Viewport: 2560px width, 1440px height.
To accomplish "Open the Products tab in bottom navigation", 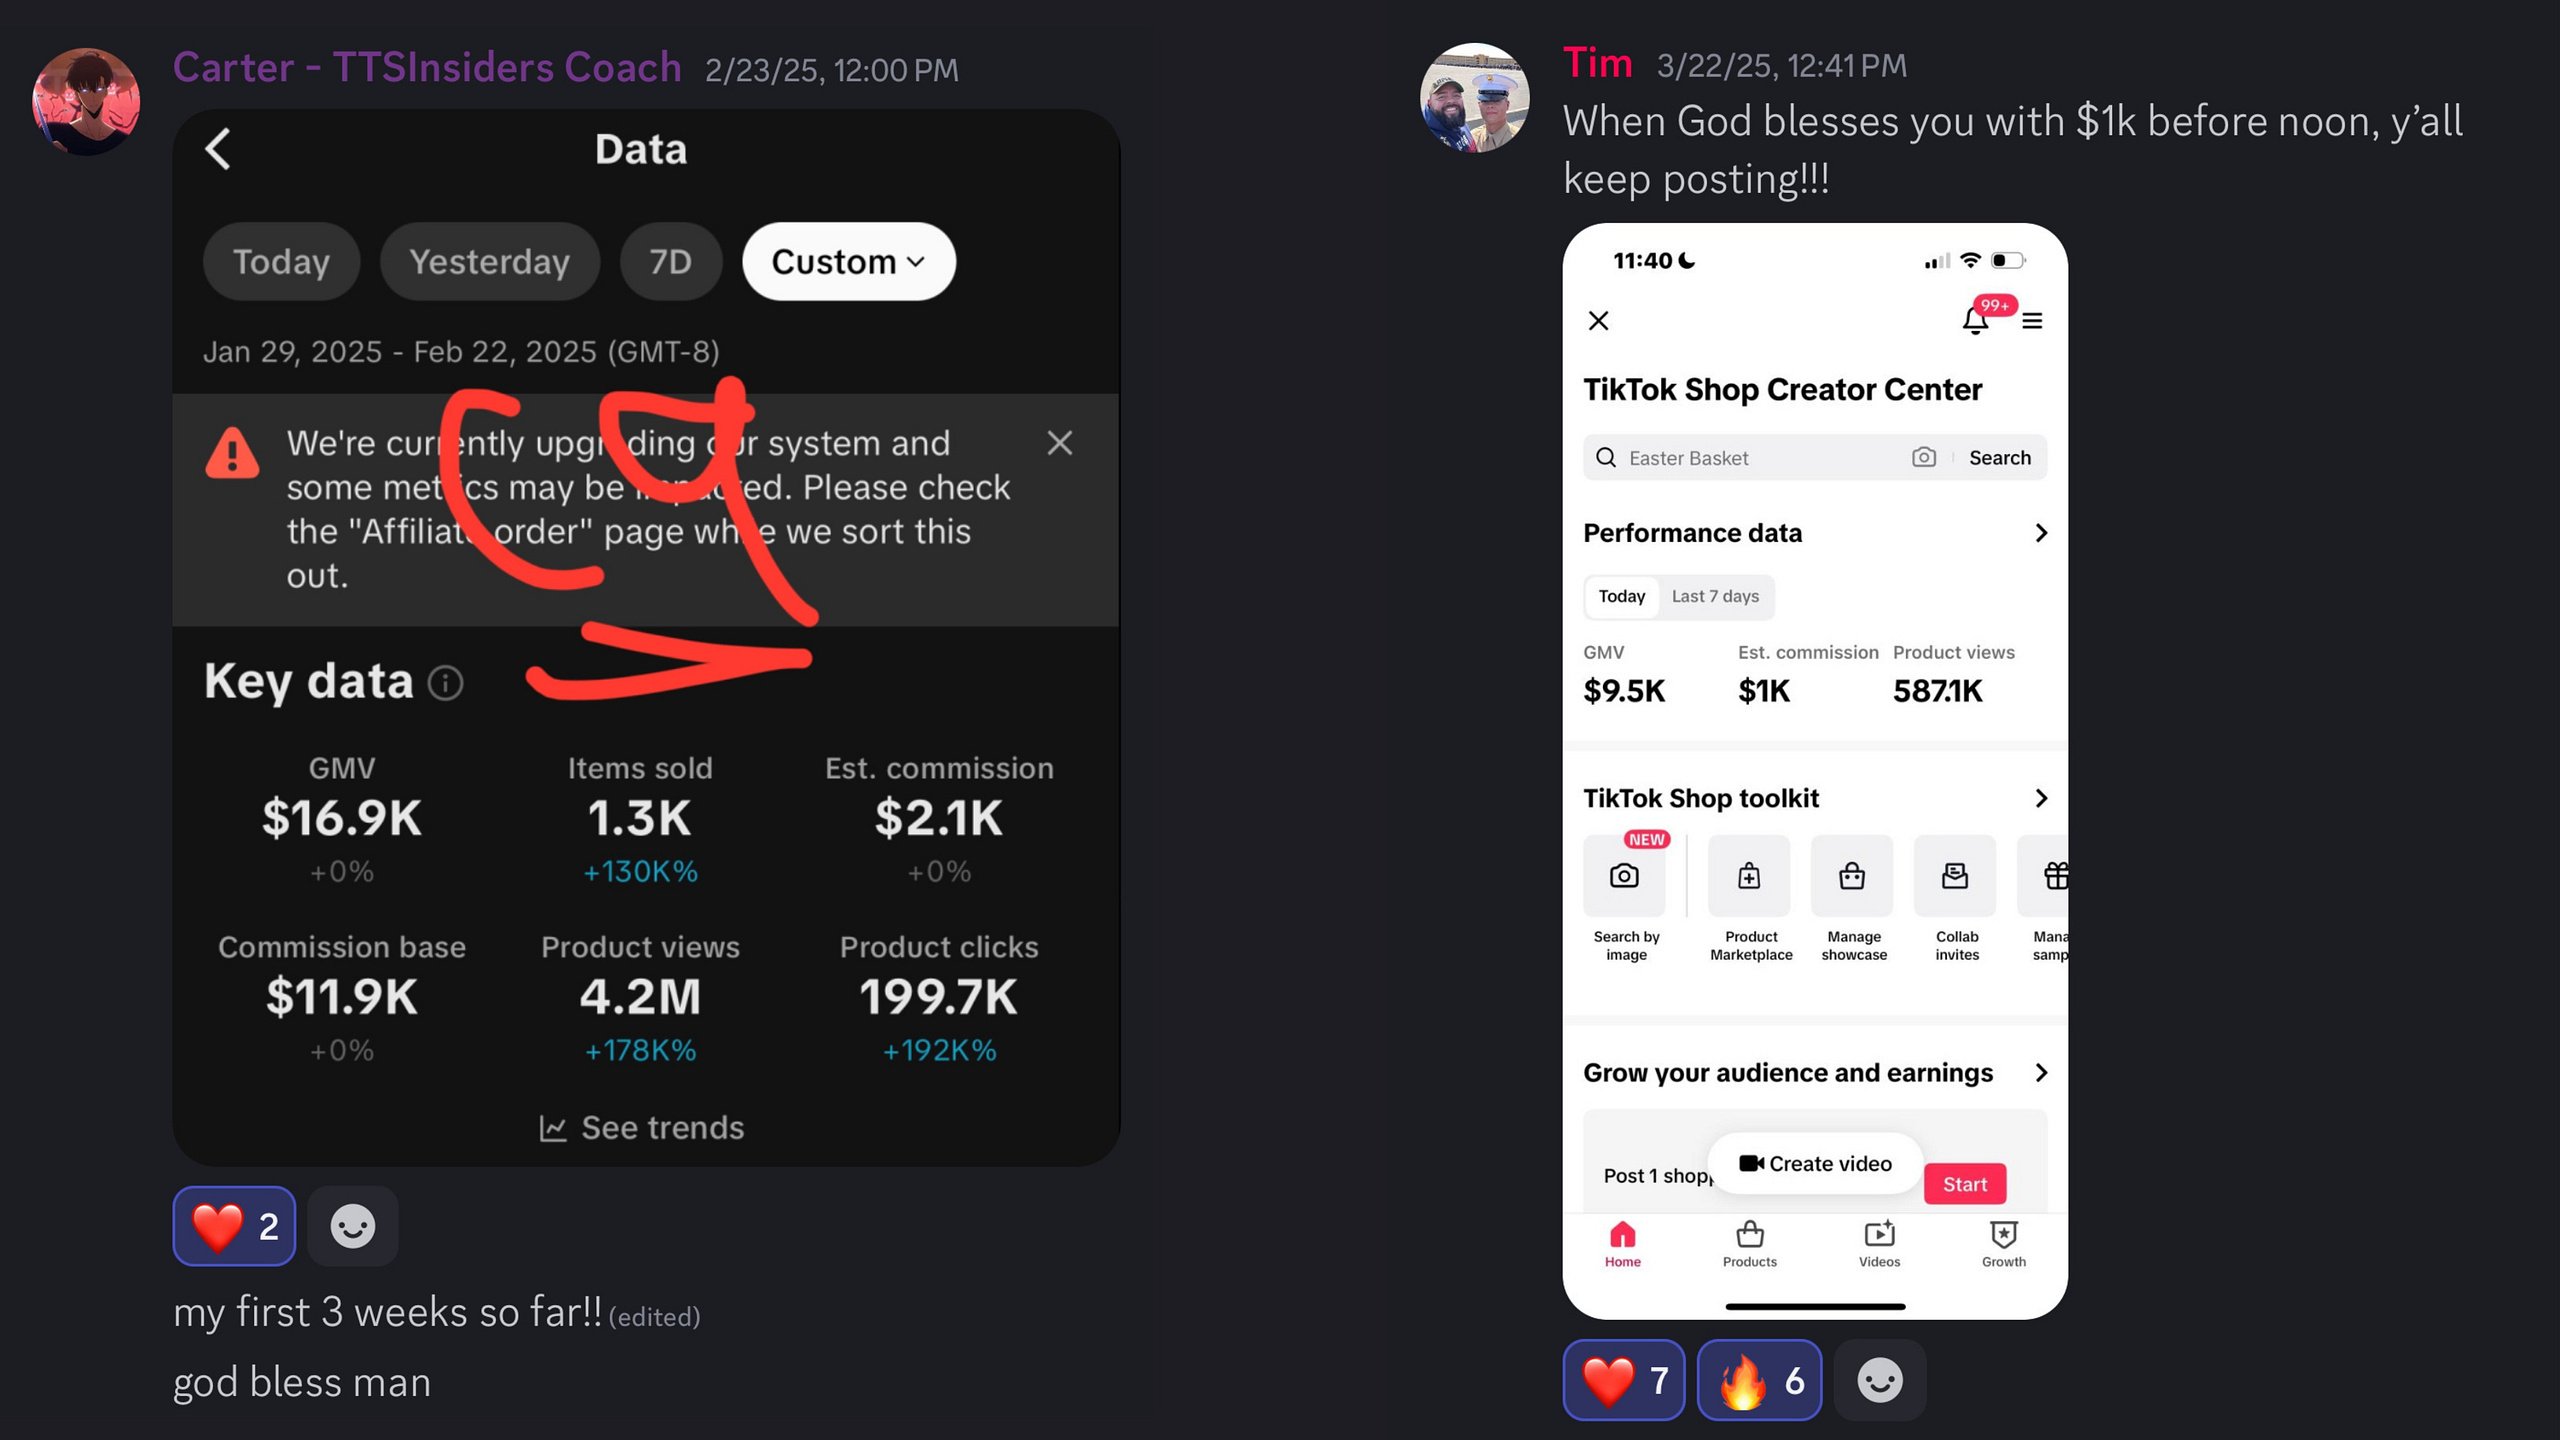I will click(x=1750, y=1244).
